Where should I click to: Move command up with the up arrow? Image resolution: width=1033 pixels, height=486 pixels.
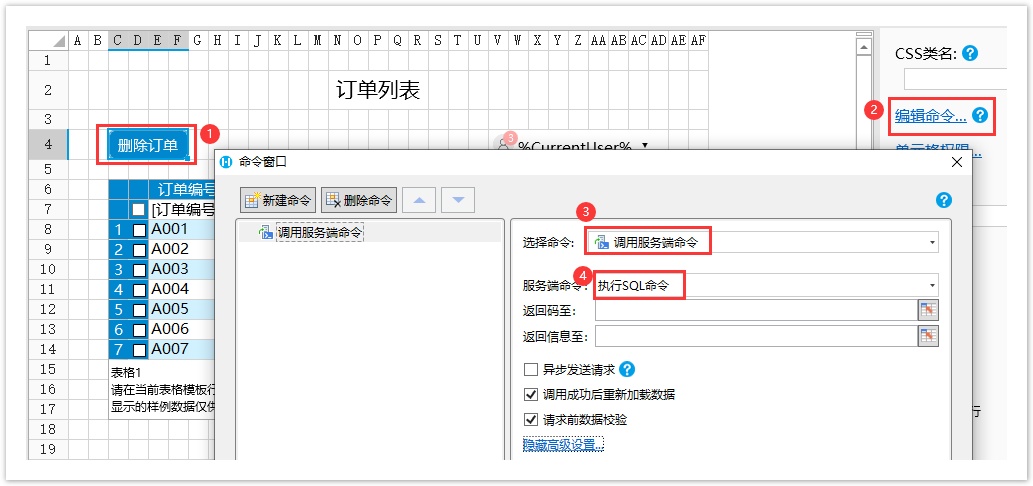point(419,200)
